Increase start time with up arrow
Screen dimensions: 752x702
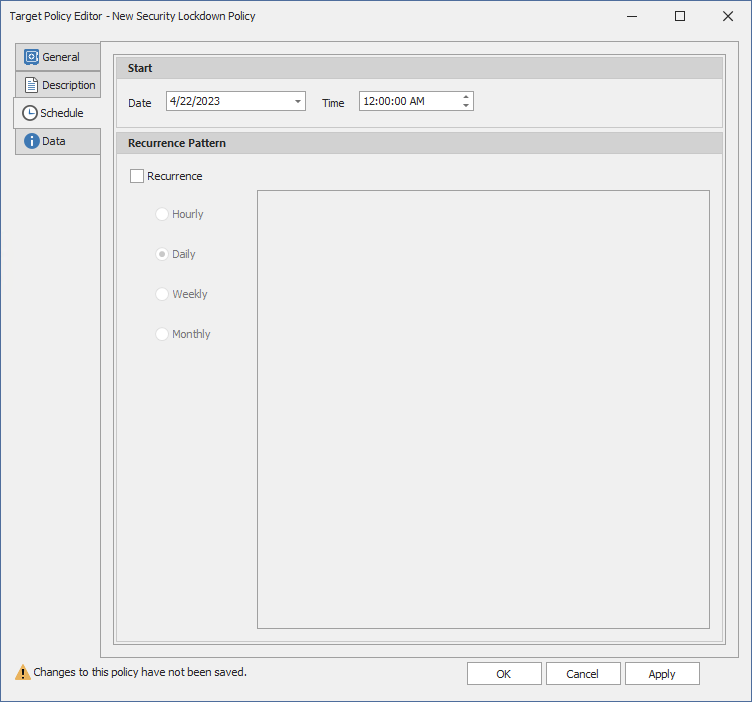466,97
